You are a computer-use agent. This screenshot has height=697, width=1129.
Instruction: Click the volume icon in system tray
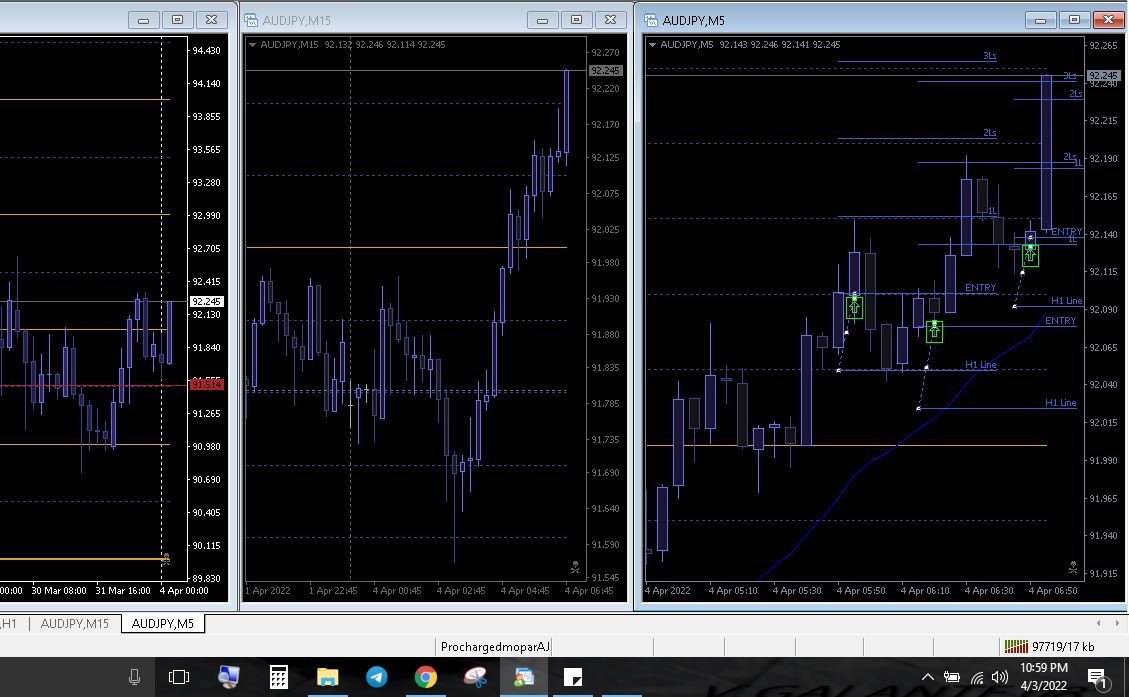999,678
